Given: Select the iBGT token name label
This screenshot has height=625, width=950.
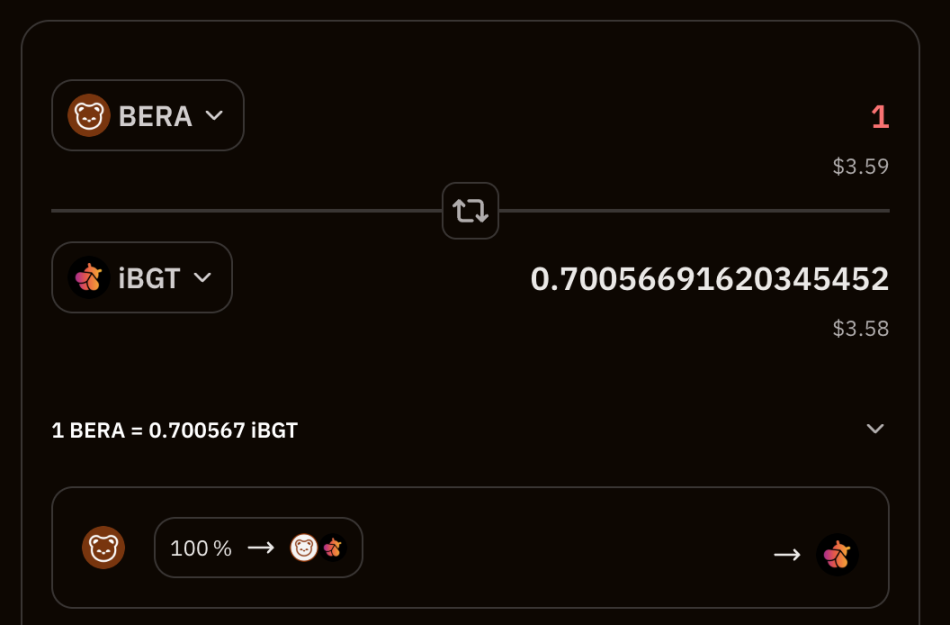Looking at the screenshot, I should [x=149, y=279].
